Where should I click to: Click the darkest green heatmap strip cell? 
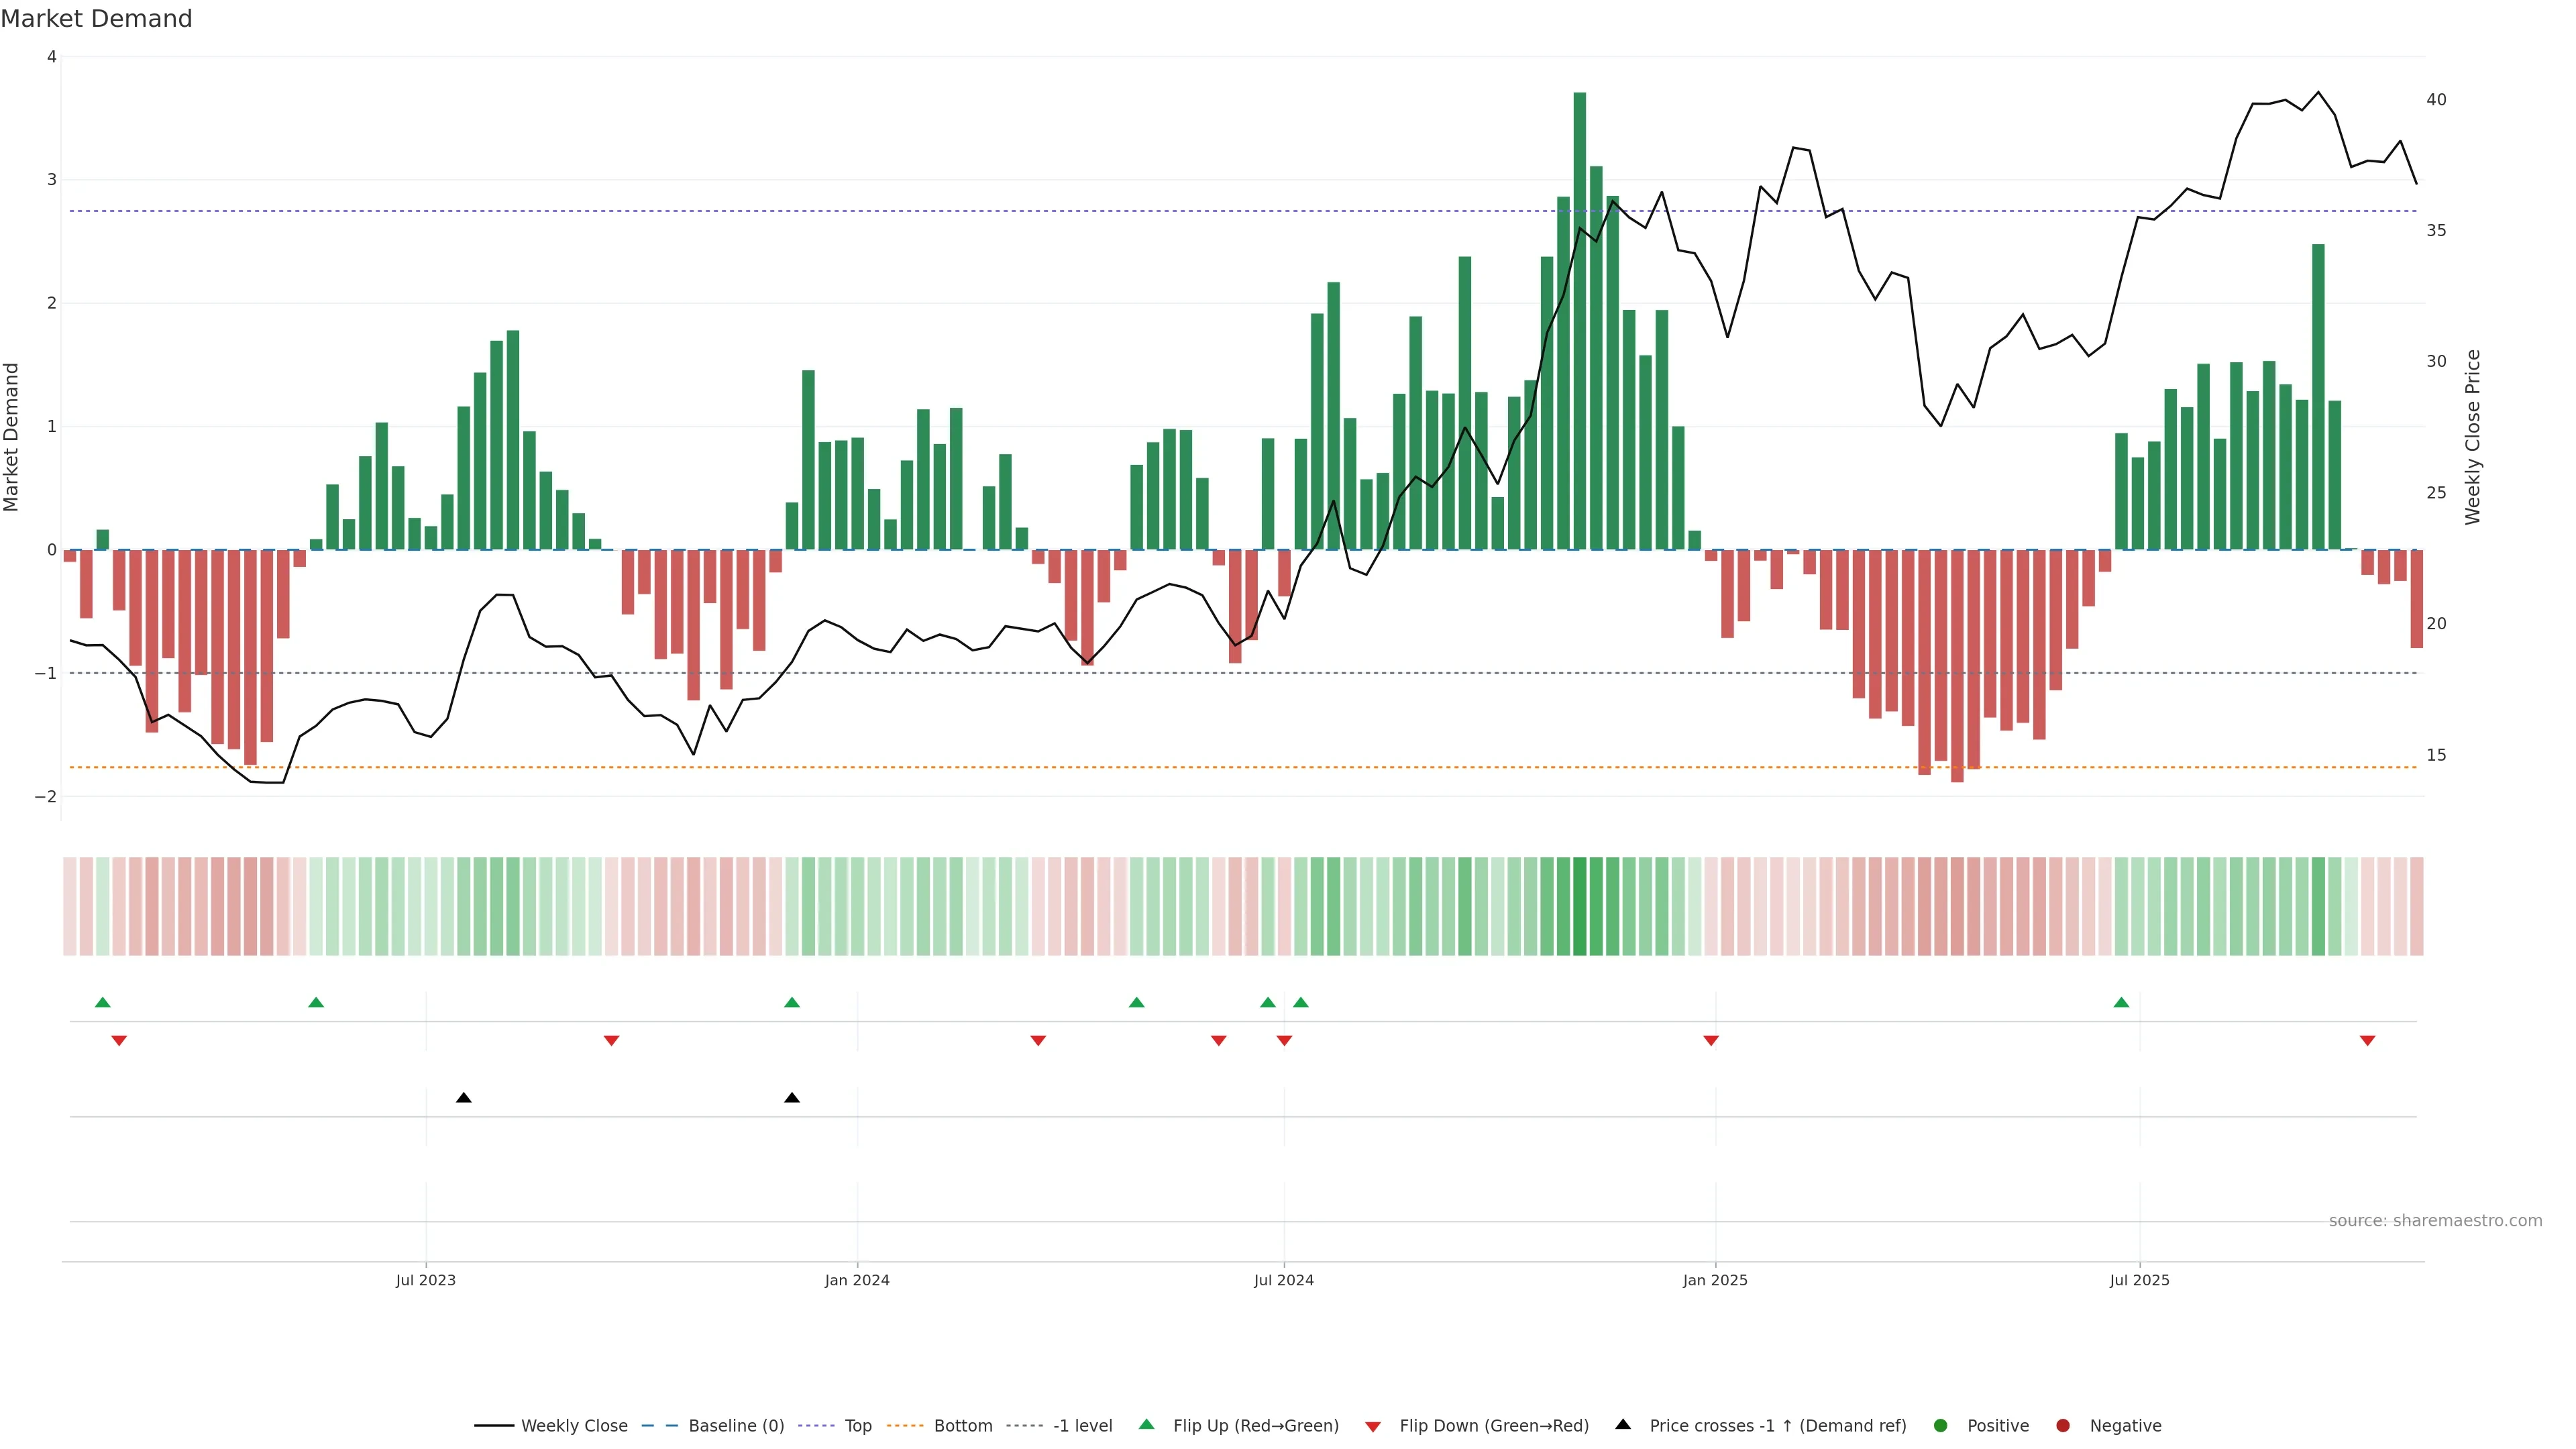pos(1580,906)
